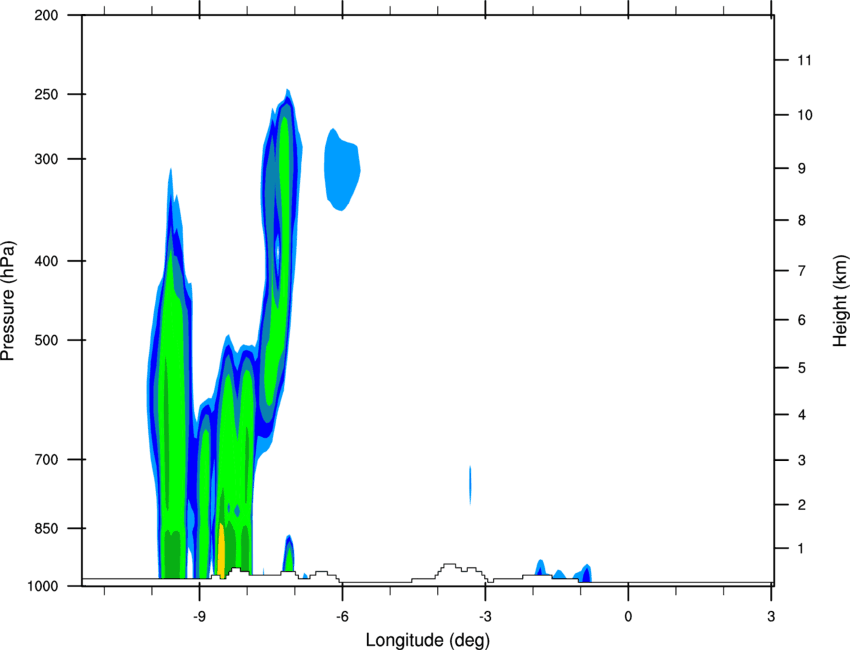
Task: Click the 300 pressure tick label
Action: point(46,159)
